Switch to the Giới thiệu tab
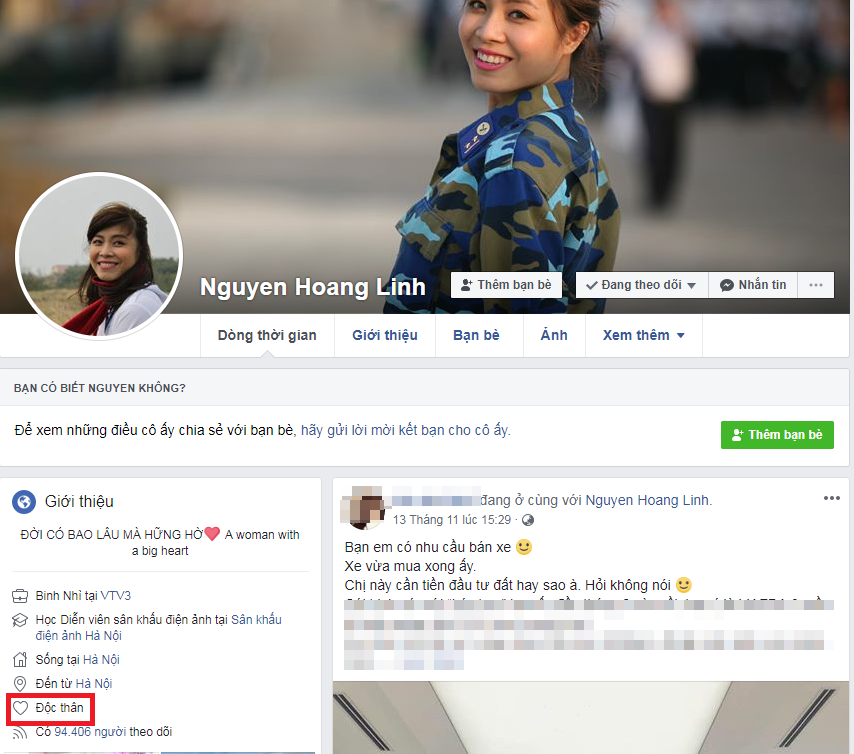 tap(384, 335)
